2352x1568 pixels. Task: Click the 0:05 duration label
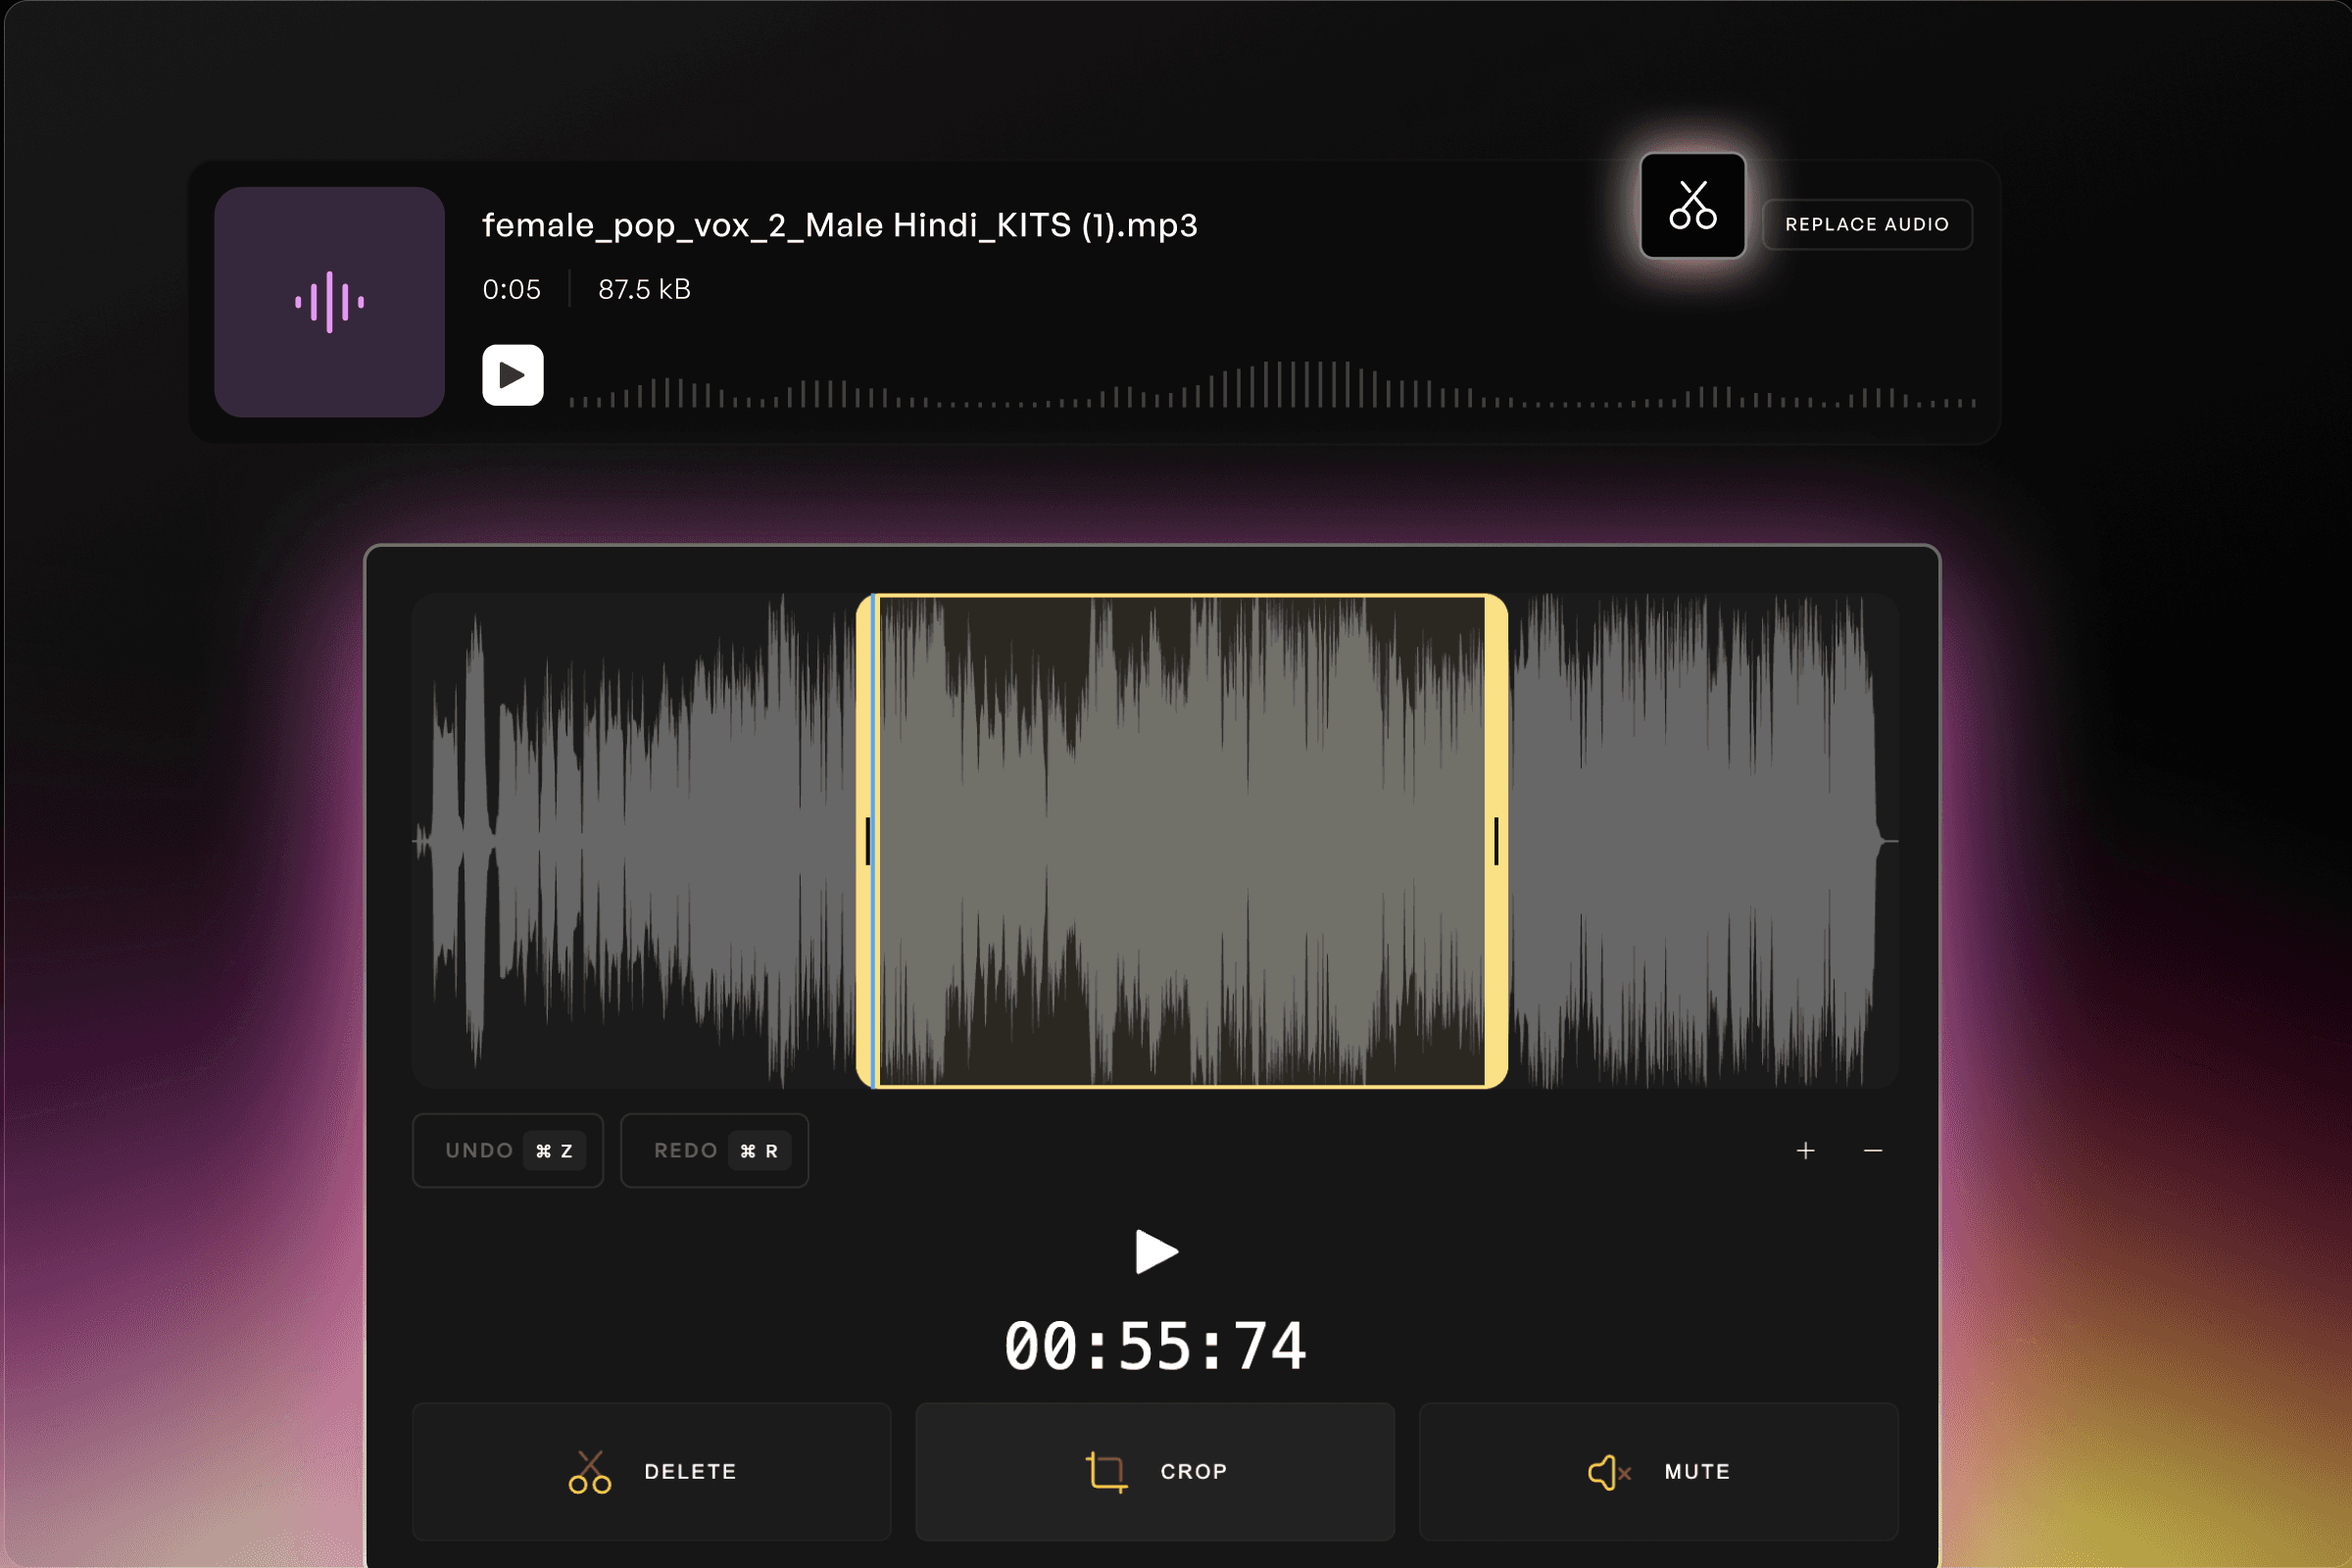point(511,290)
